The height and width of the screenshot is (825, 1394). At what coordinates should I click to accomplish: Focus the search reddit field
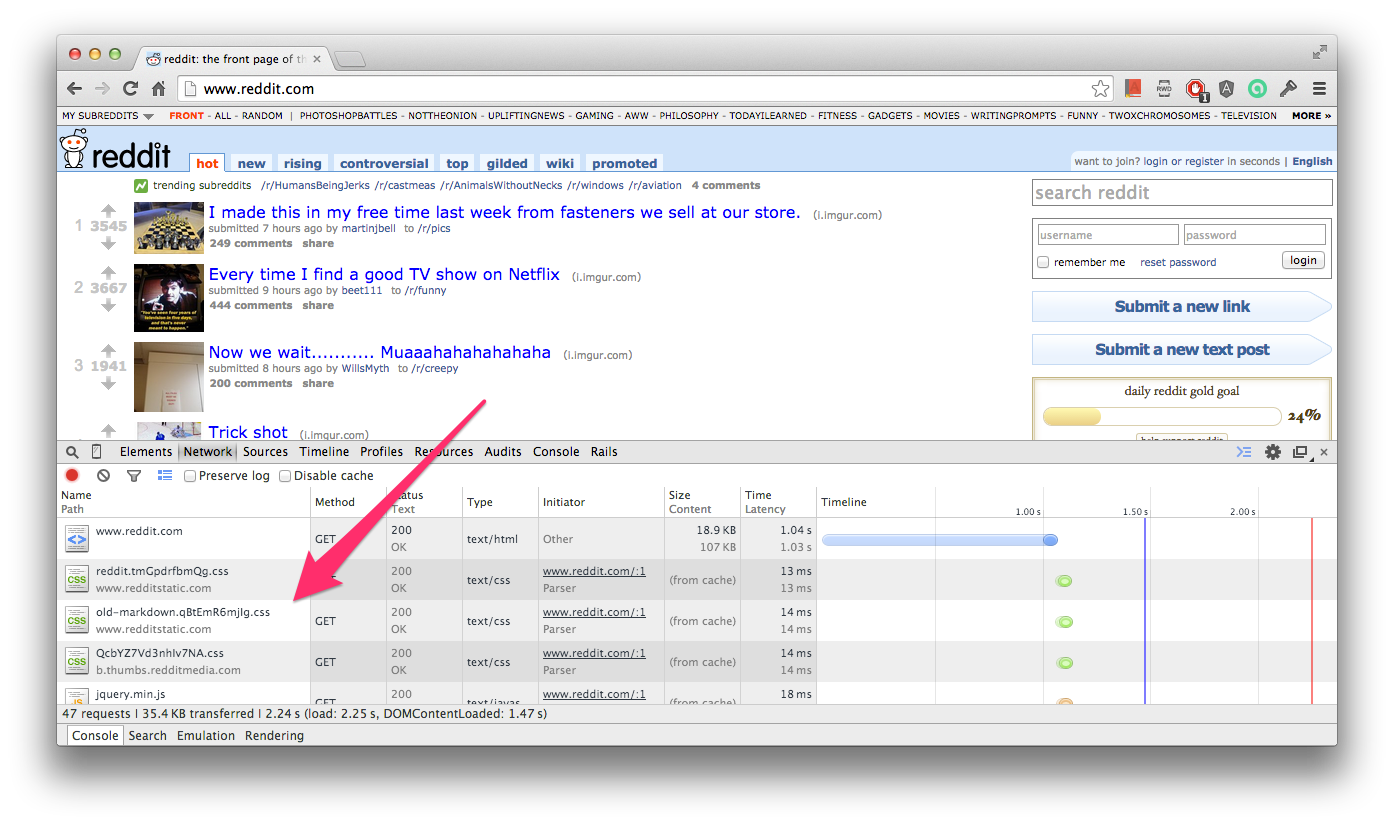(1182, 192)
